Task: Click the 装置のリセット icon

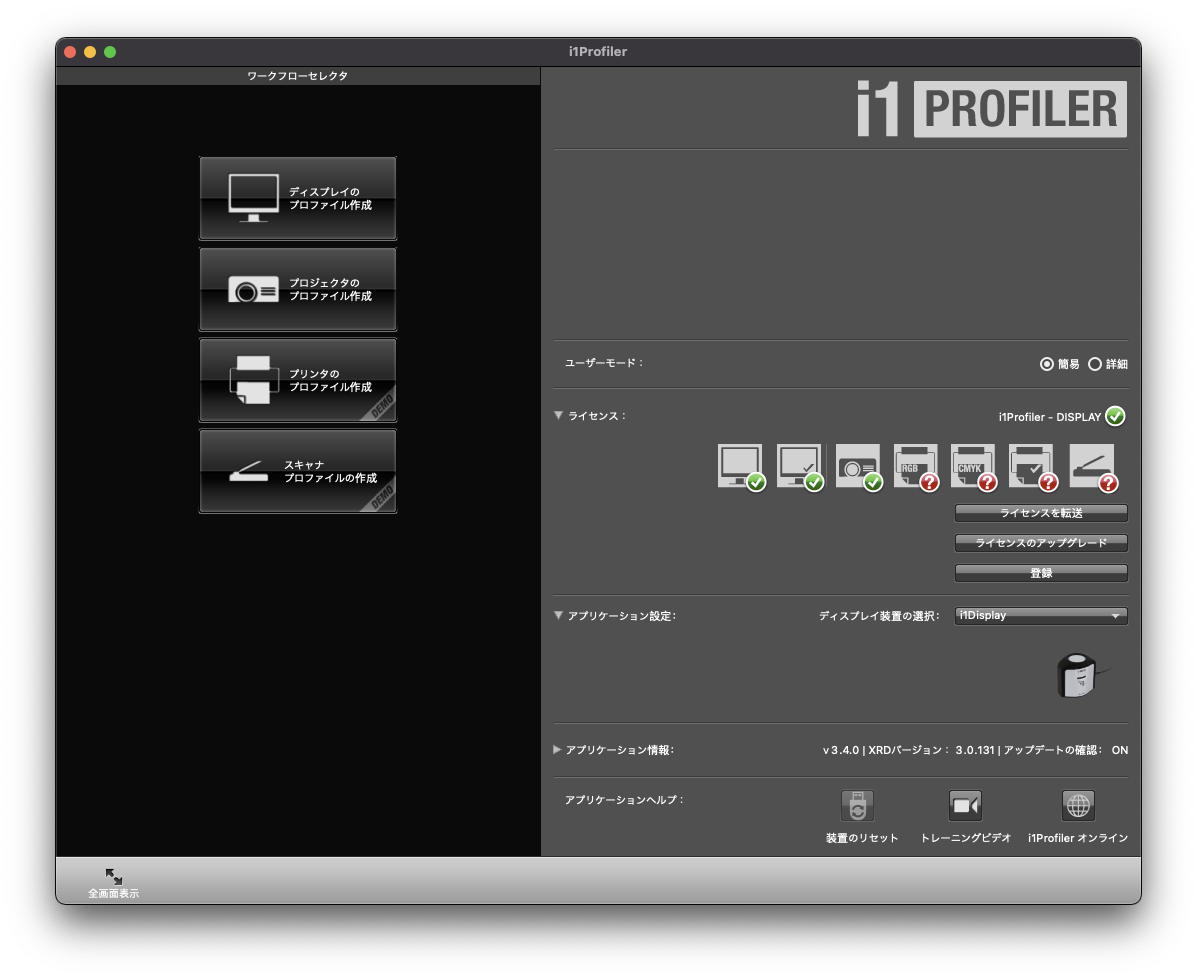Action: click(858, 805)
